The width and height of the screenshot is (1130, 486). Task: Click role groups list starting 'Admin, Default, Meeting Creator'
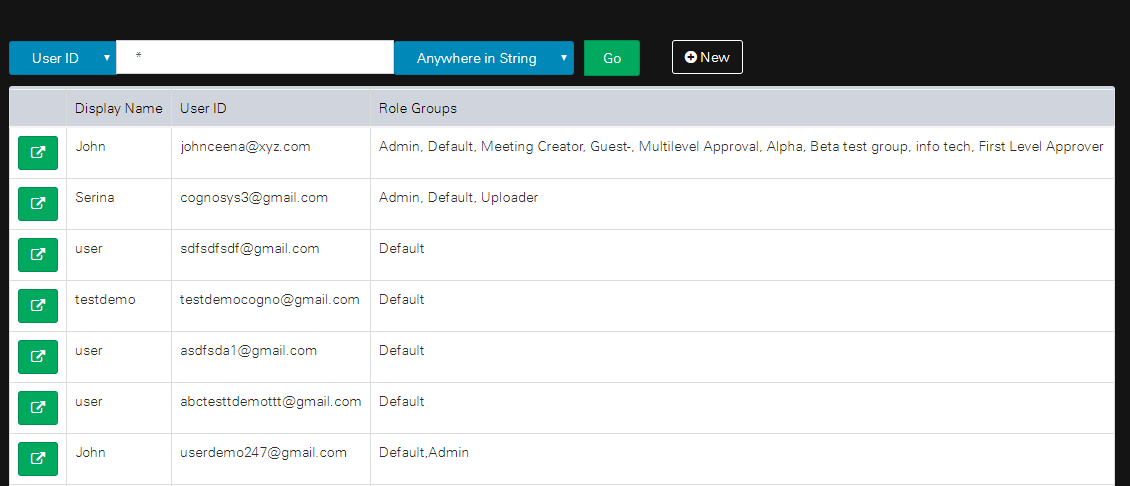pyautogui.click(x=742, y=146)
